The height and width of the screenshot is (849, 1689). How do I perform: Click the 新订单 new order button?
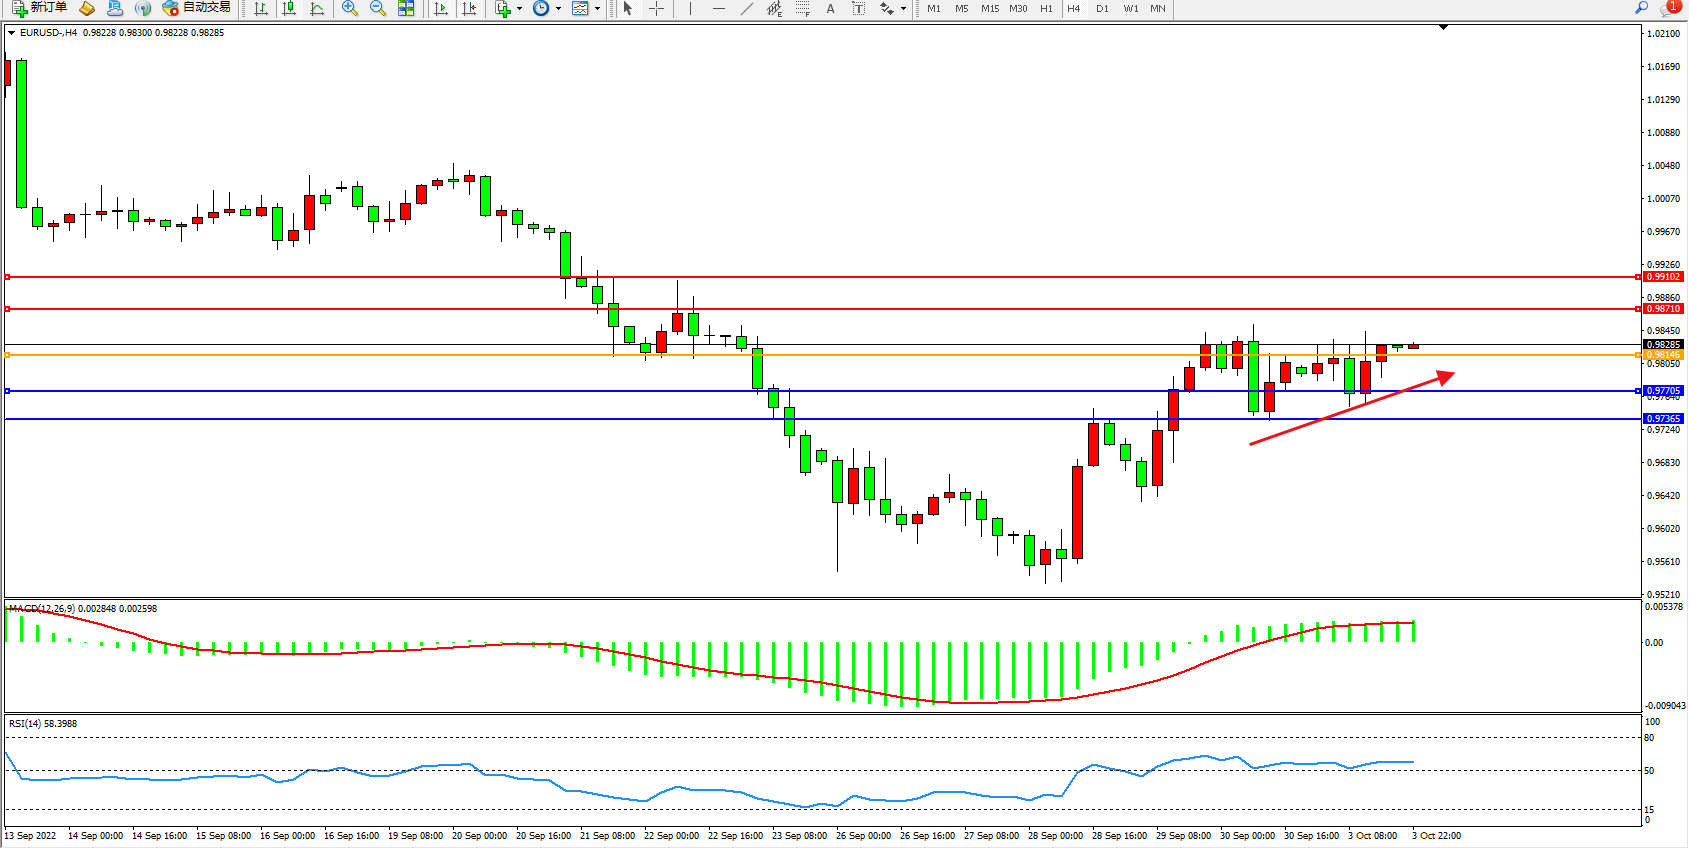pos(40,8)
